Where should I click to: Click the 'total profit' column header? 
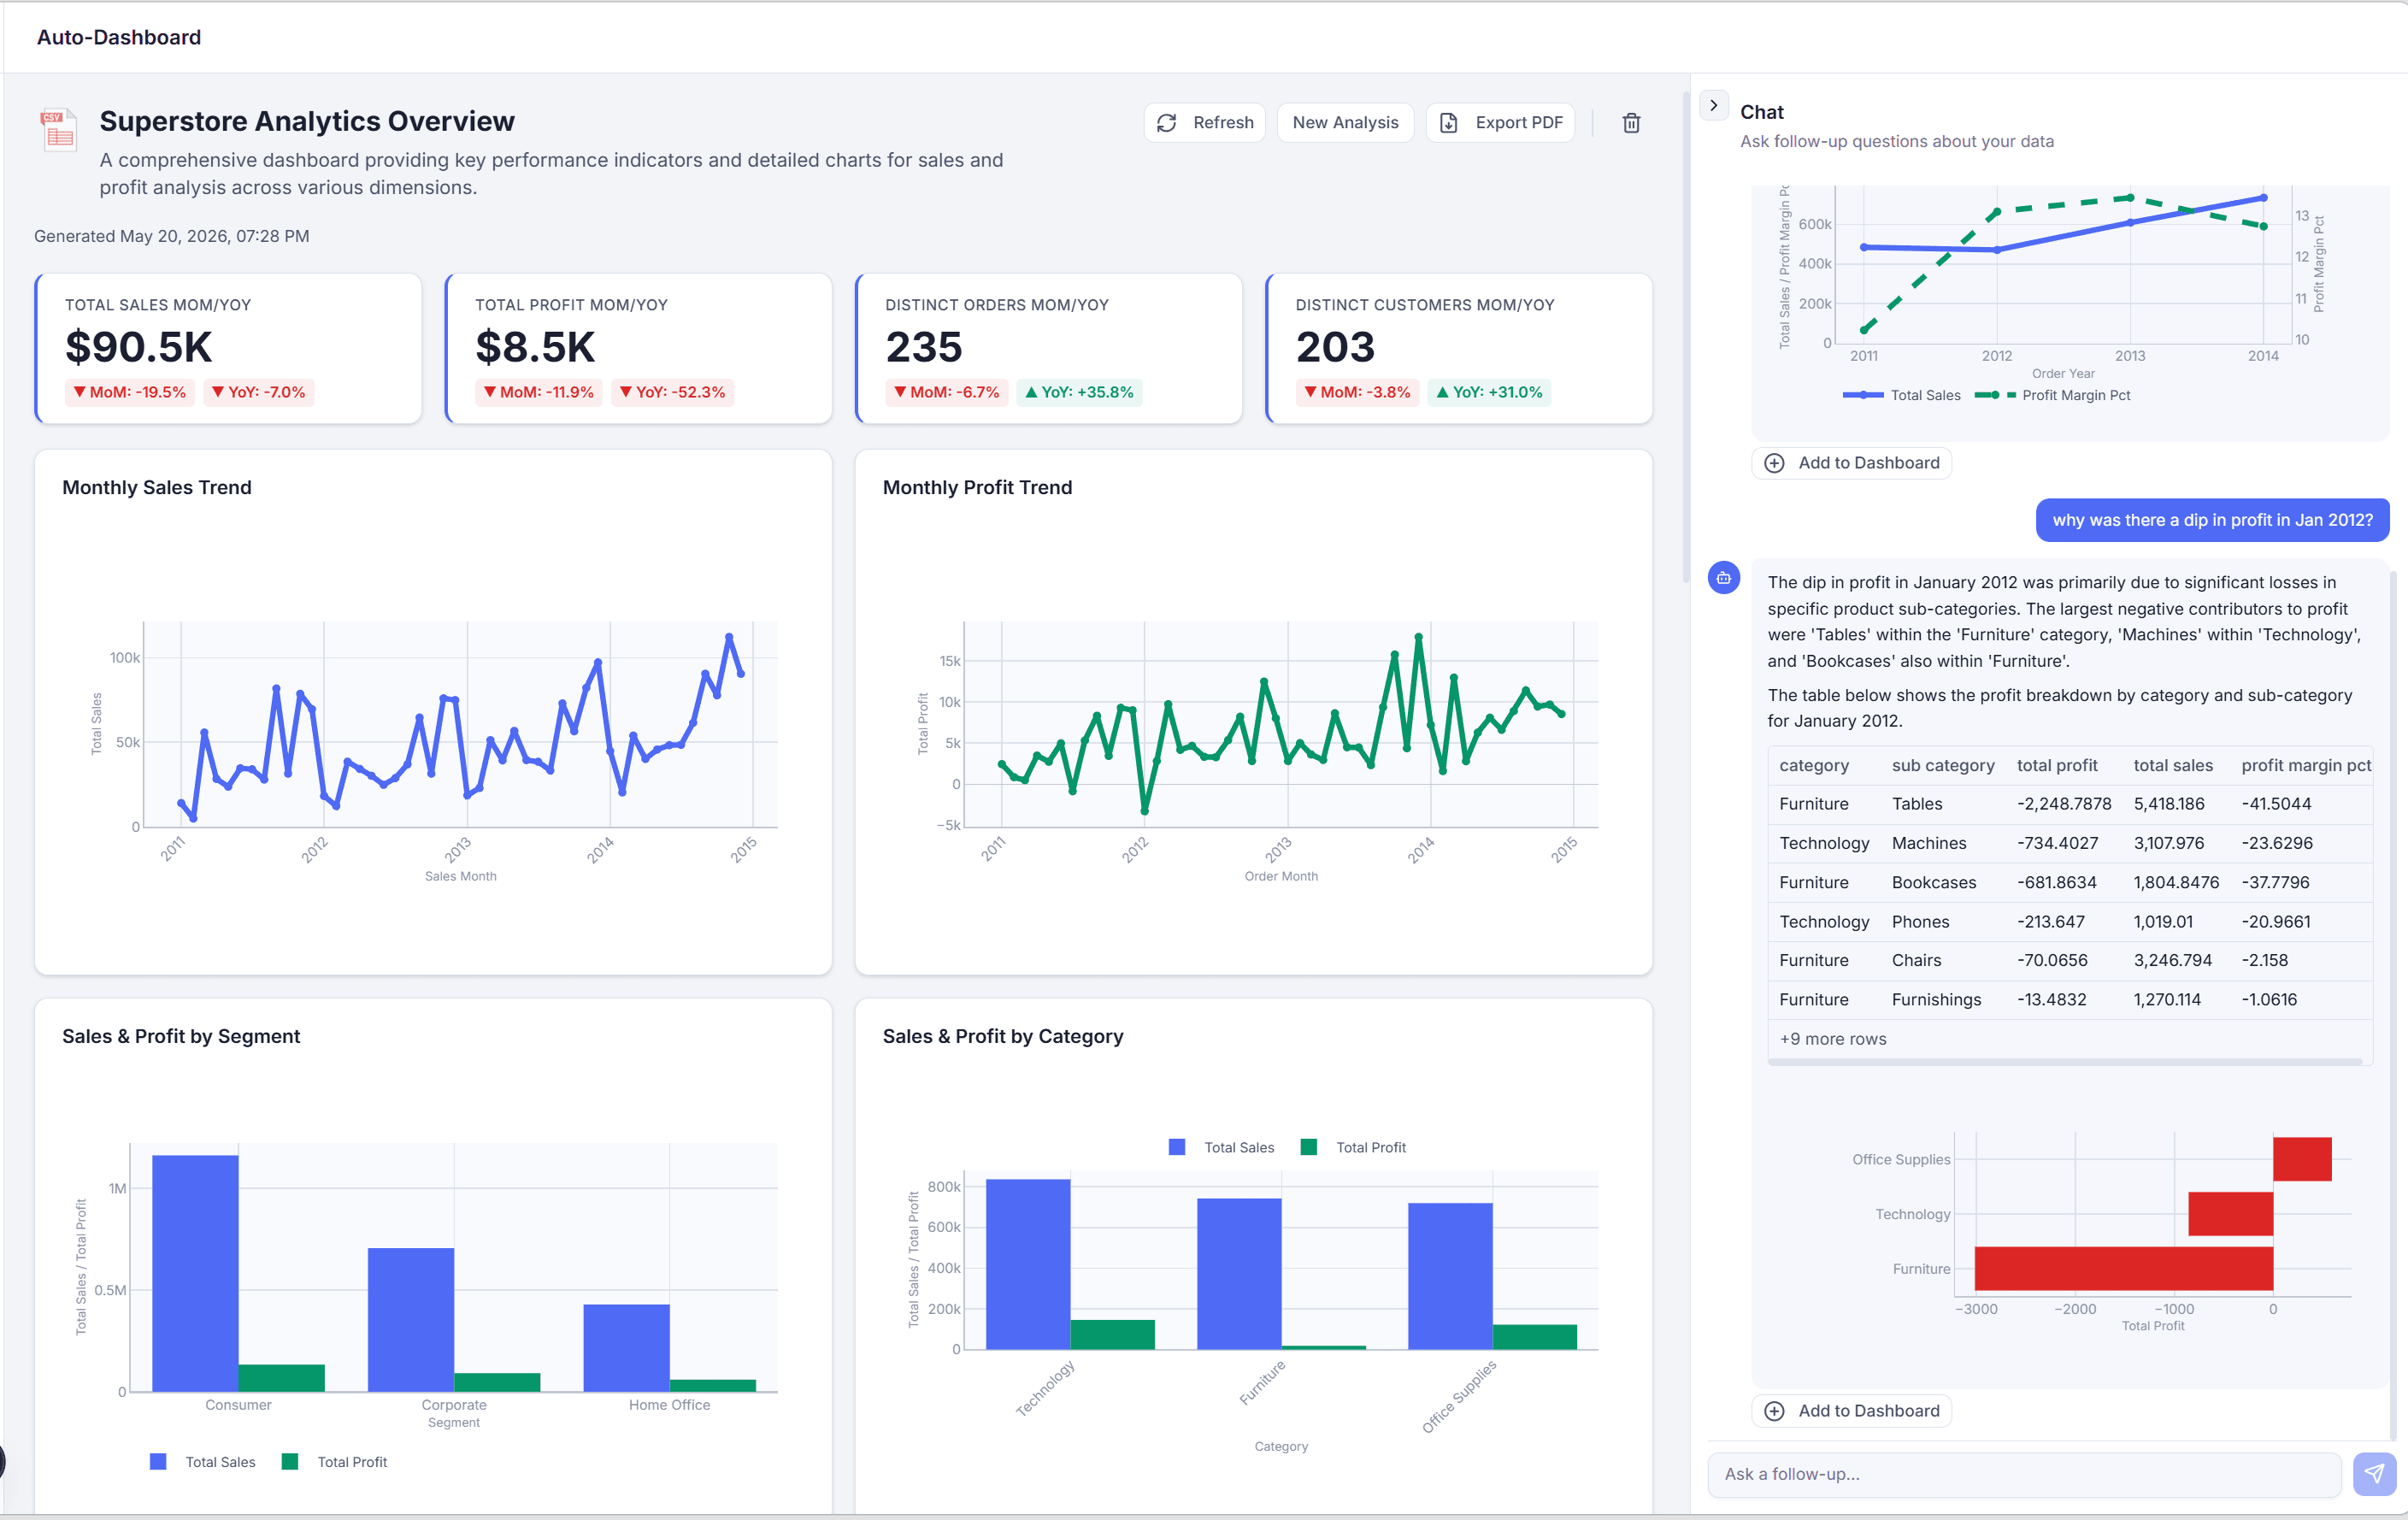coord(2056,765)
